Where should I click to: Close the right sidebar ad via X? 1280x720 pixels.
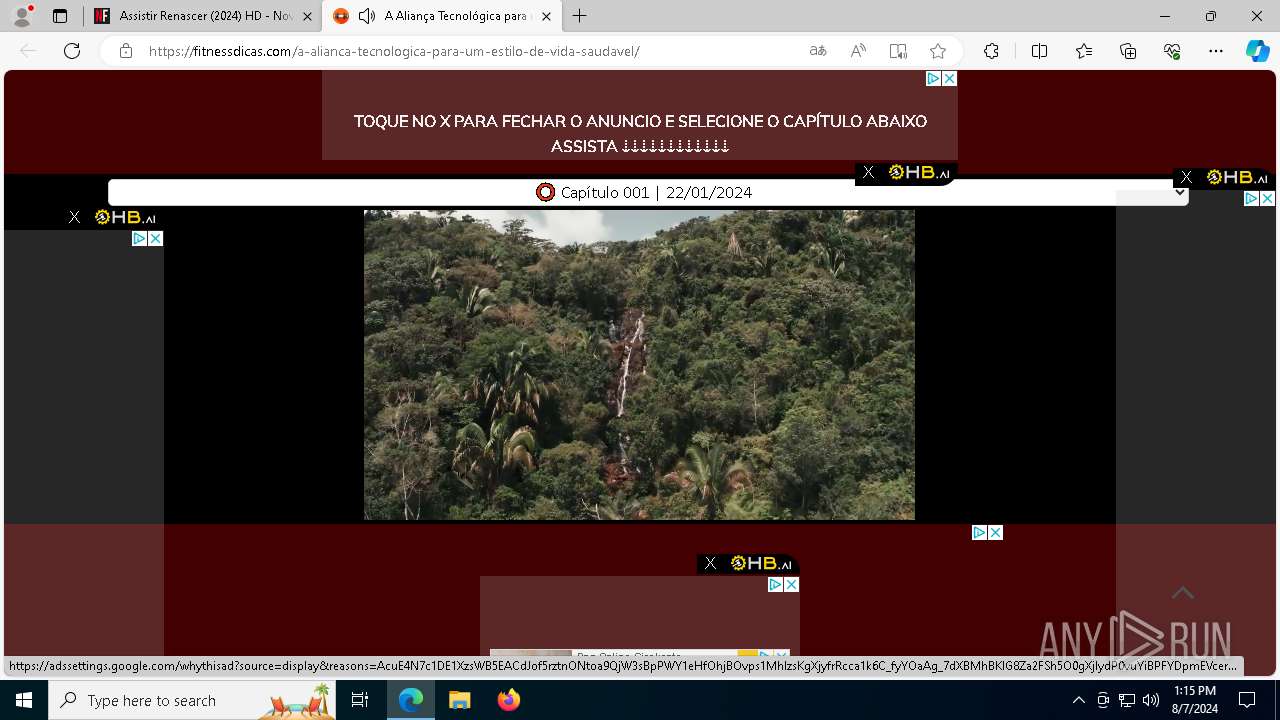[x=1267, y=199]
